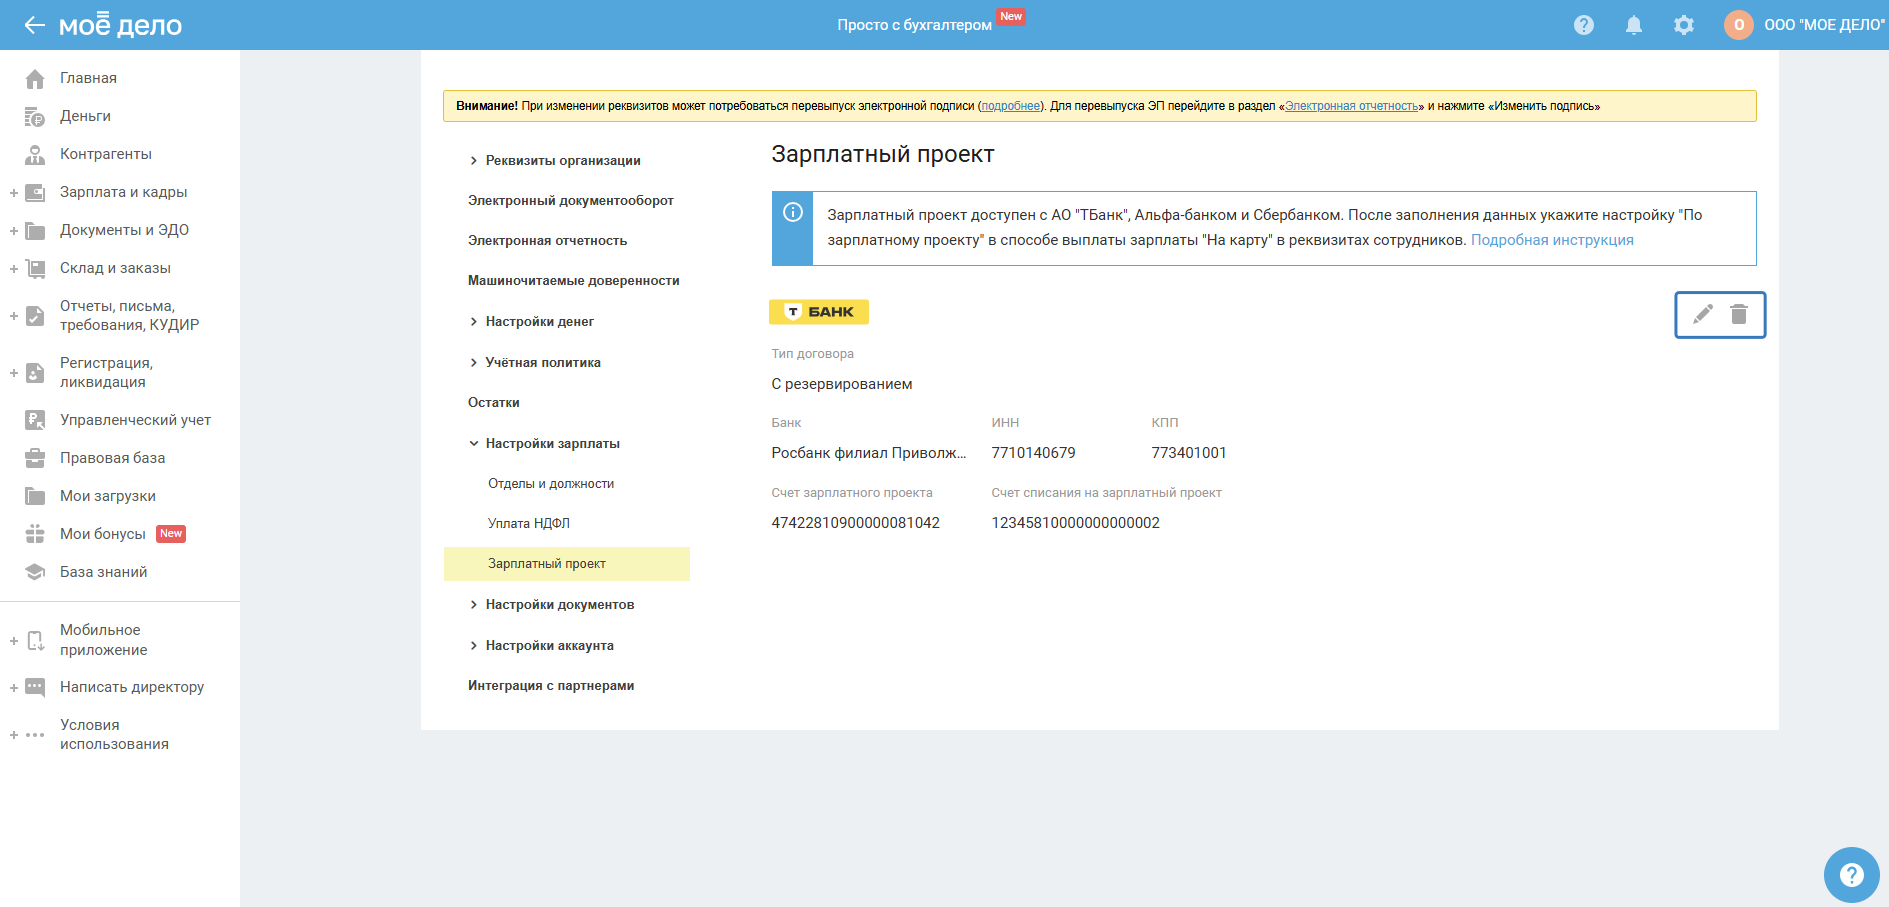Open Электронный документооборот settings
The width and height of the screenshot is (1889, 907).
point(571,200)
